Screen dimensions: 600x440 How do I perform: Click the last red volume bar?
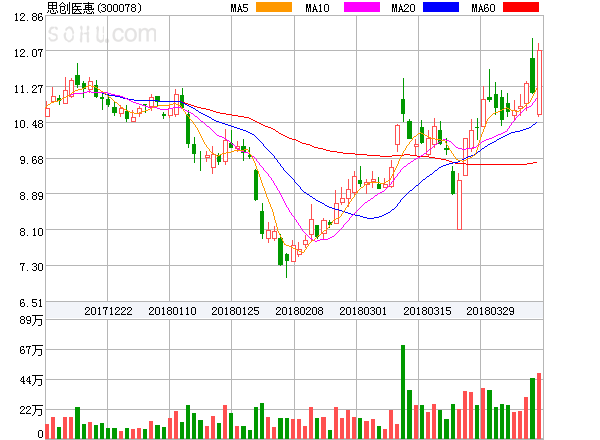coord(539,406)
